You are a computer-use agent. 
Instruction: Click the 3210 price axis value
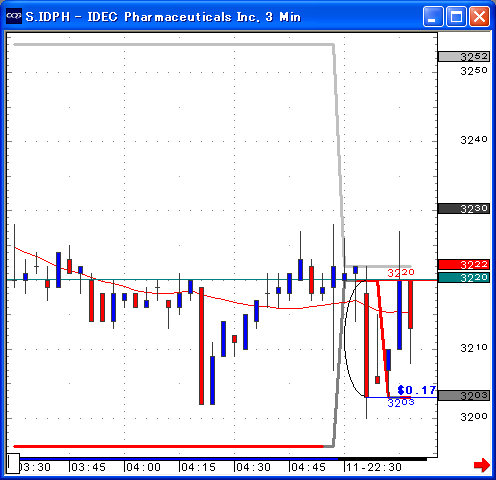click(474, 348)
